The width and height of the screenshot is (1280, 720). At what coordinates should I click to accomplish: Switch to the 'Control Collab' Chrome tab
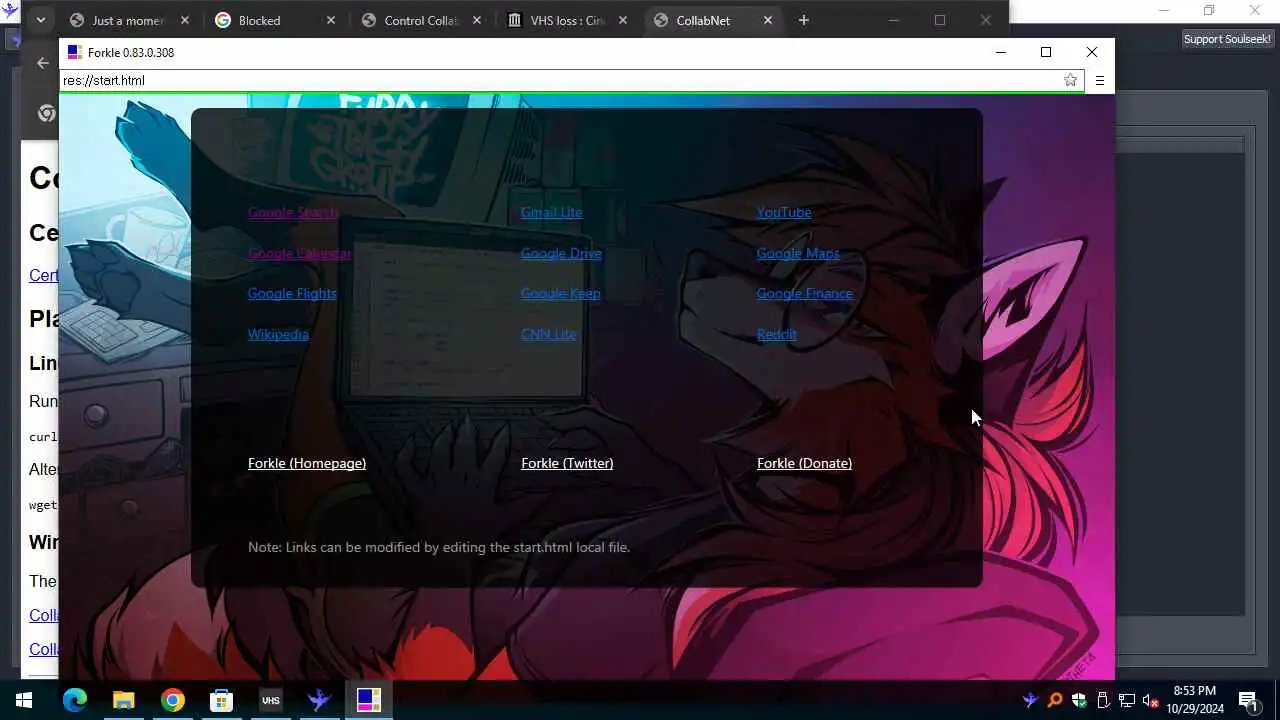tap(420, 20)
